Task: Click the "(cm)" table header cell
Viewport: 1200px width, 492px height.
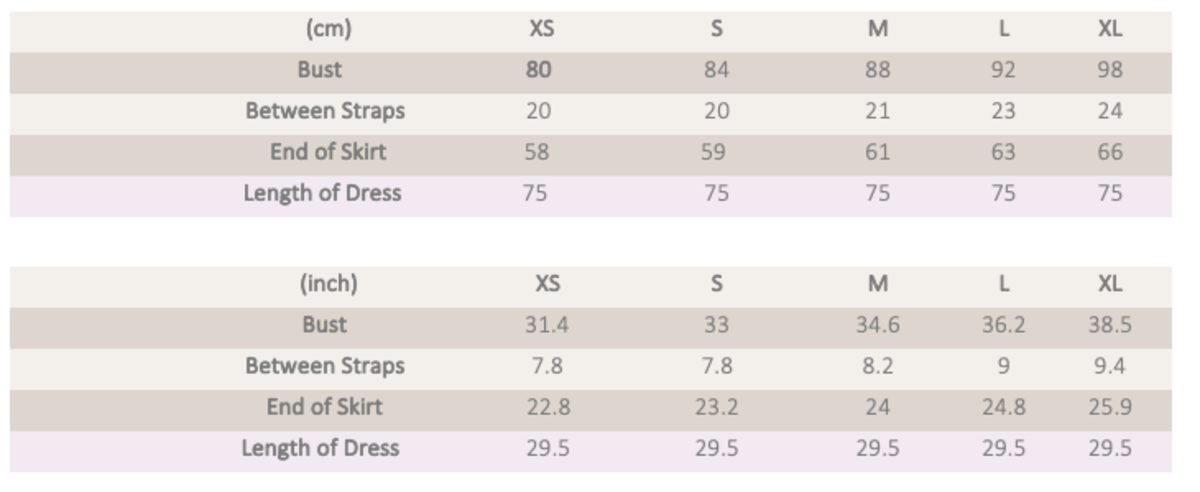Action: (329, 29)
